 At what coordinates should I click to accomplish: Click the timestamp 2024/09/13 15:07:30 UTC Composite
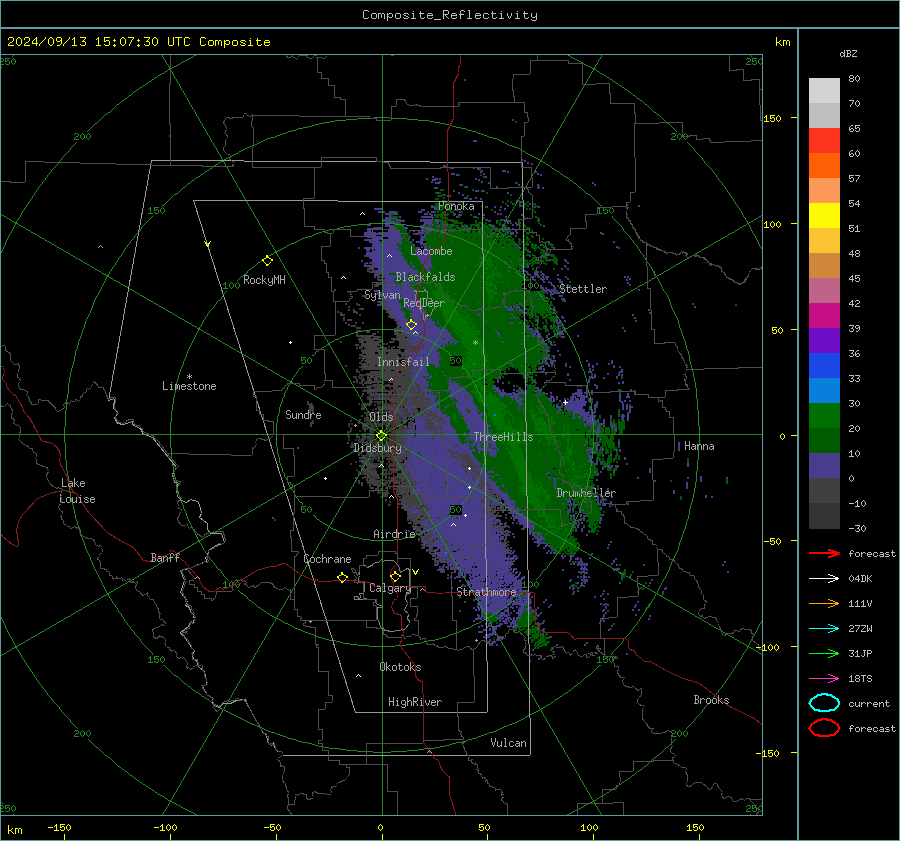(x=138, y=42)
